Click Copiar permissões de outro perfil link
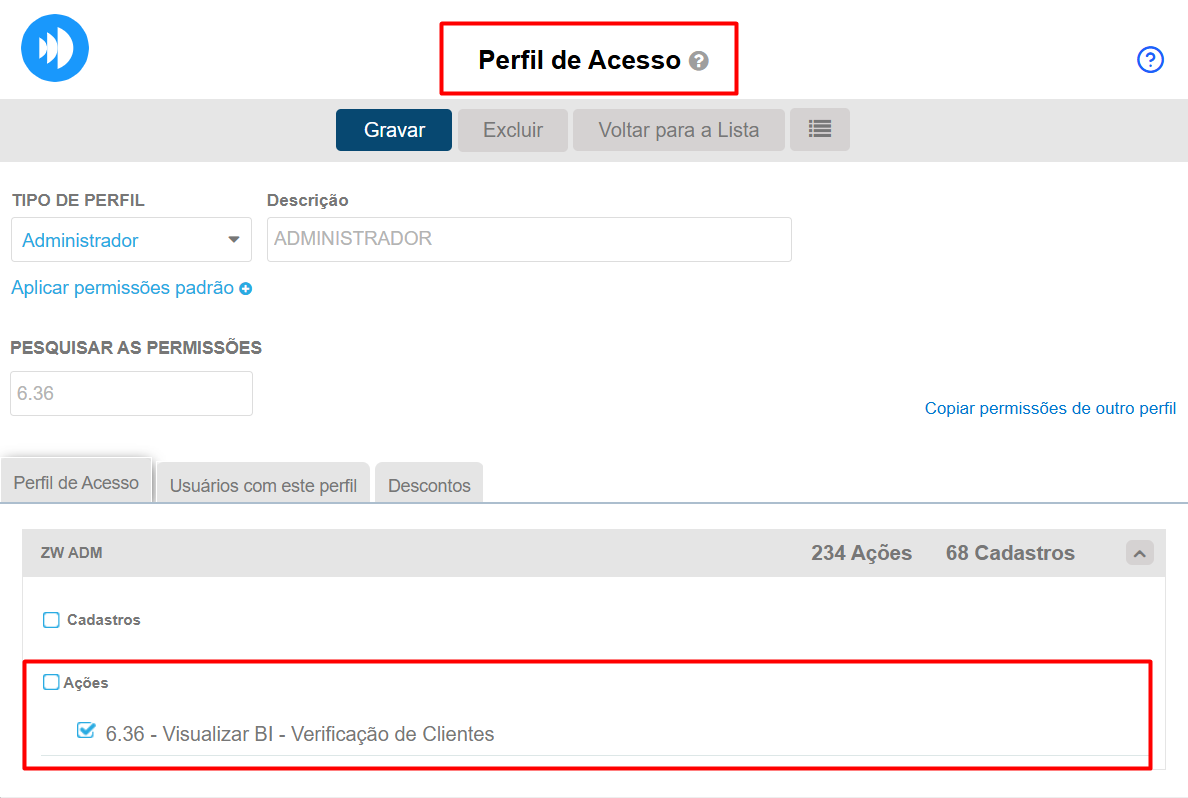This screenshot has width=1188, height=798. [1050, 408]
